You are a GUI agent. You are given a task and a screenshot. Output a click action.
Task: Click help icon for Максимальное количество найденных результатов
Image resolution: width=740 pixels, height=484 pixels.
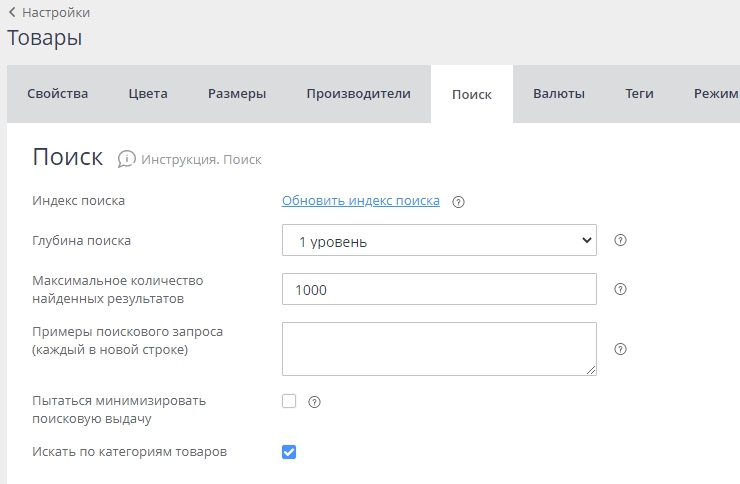tap(620, 289)
